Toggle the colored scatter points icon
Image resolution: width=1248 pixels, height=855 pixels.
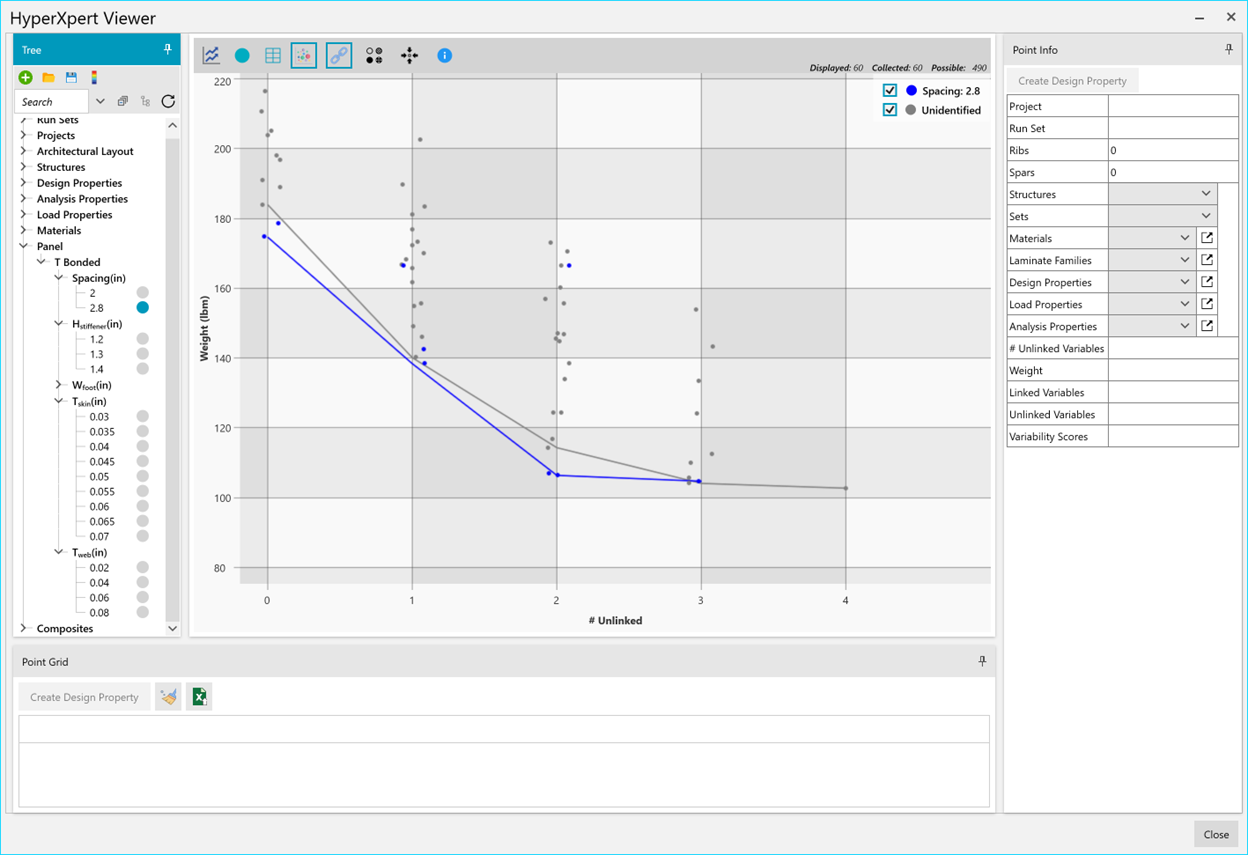tap(304, 56)
